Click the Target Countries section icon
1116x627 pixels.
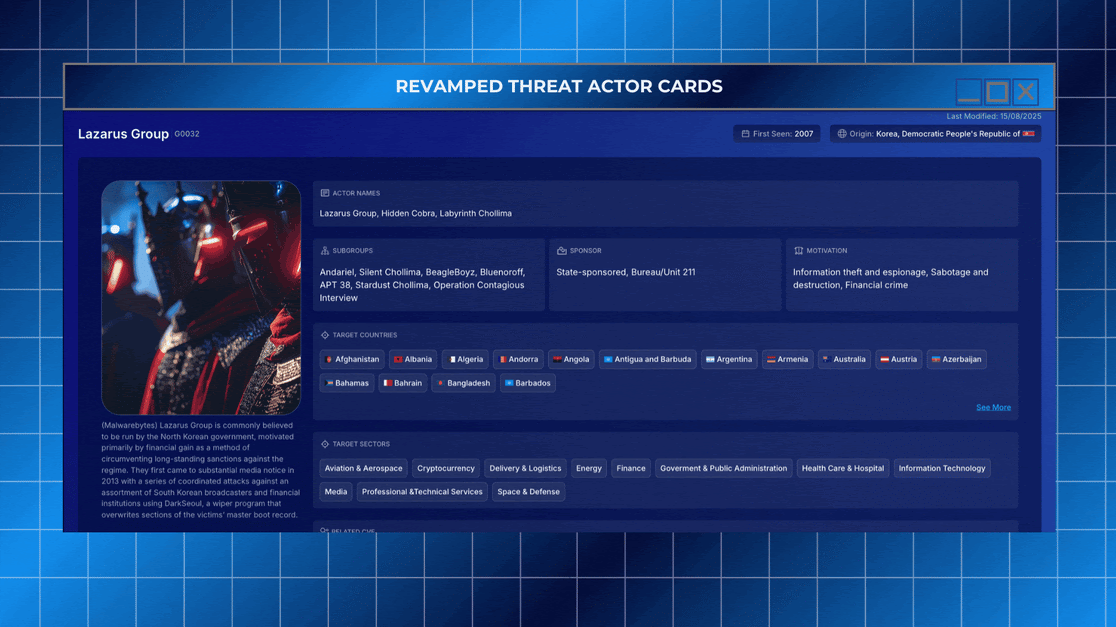coord(325,335)
